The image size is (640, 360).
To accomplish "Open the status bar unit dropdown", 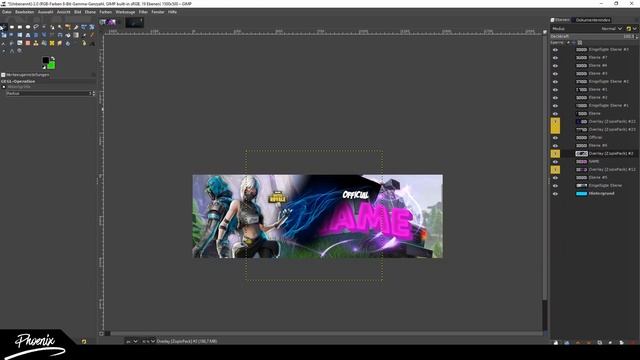I will pos(131,341).
